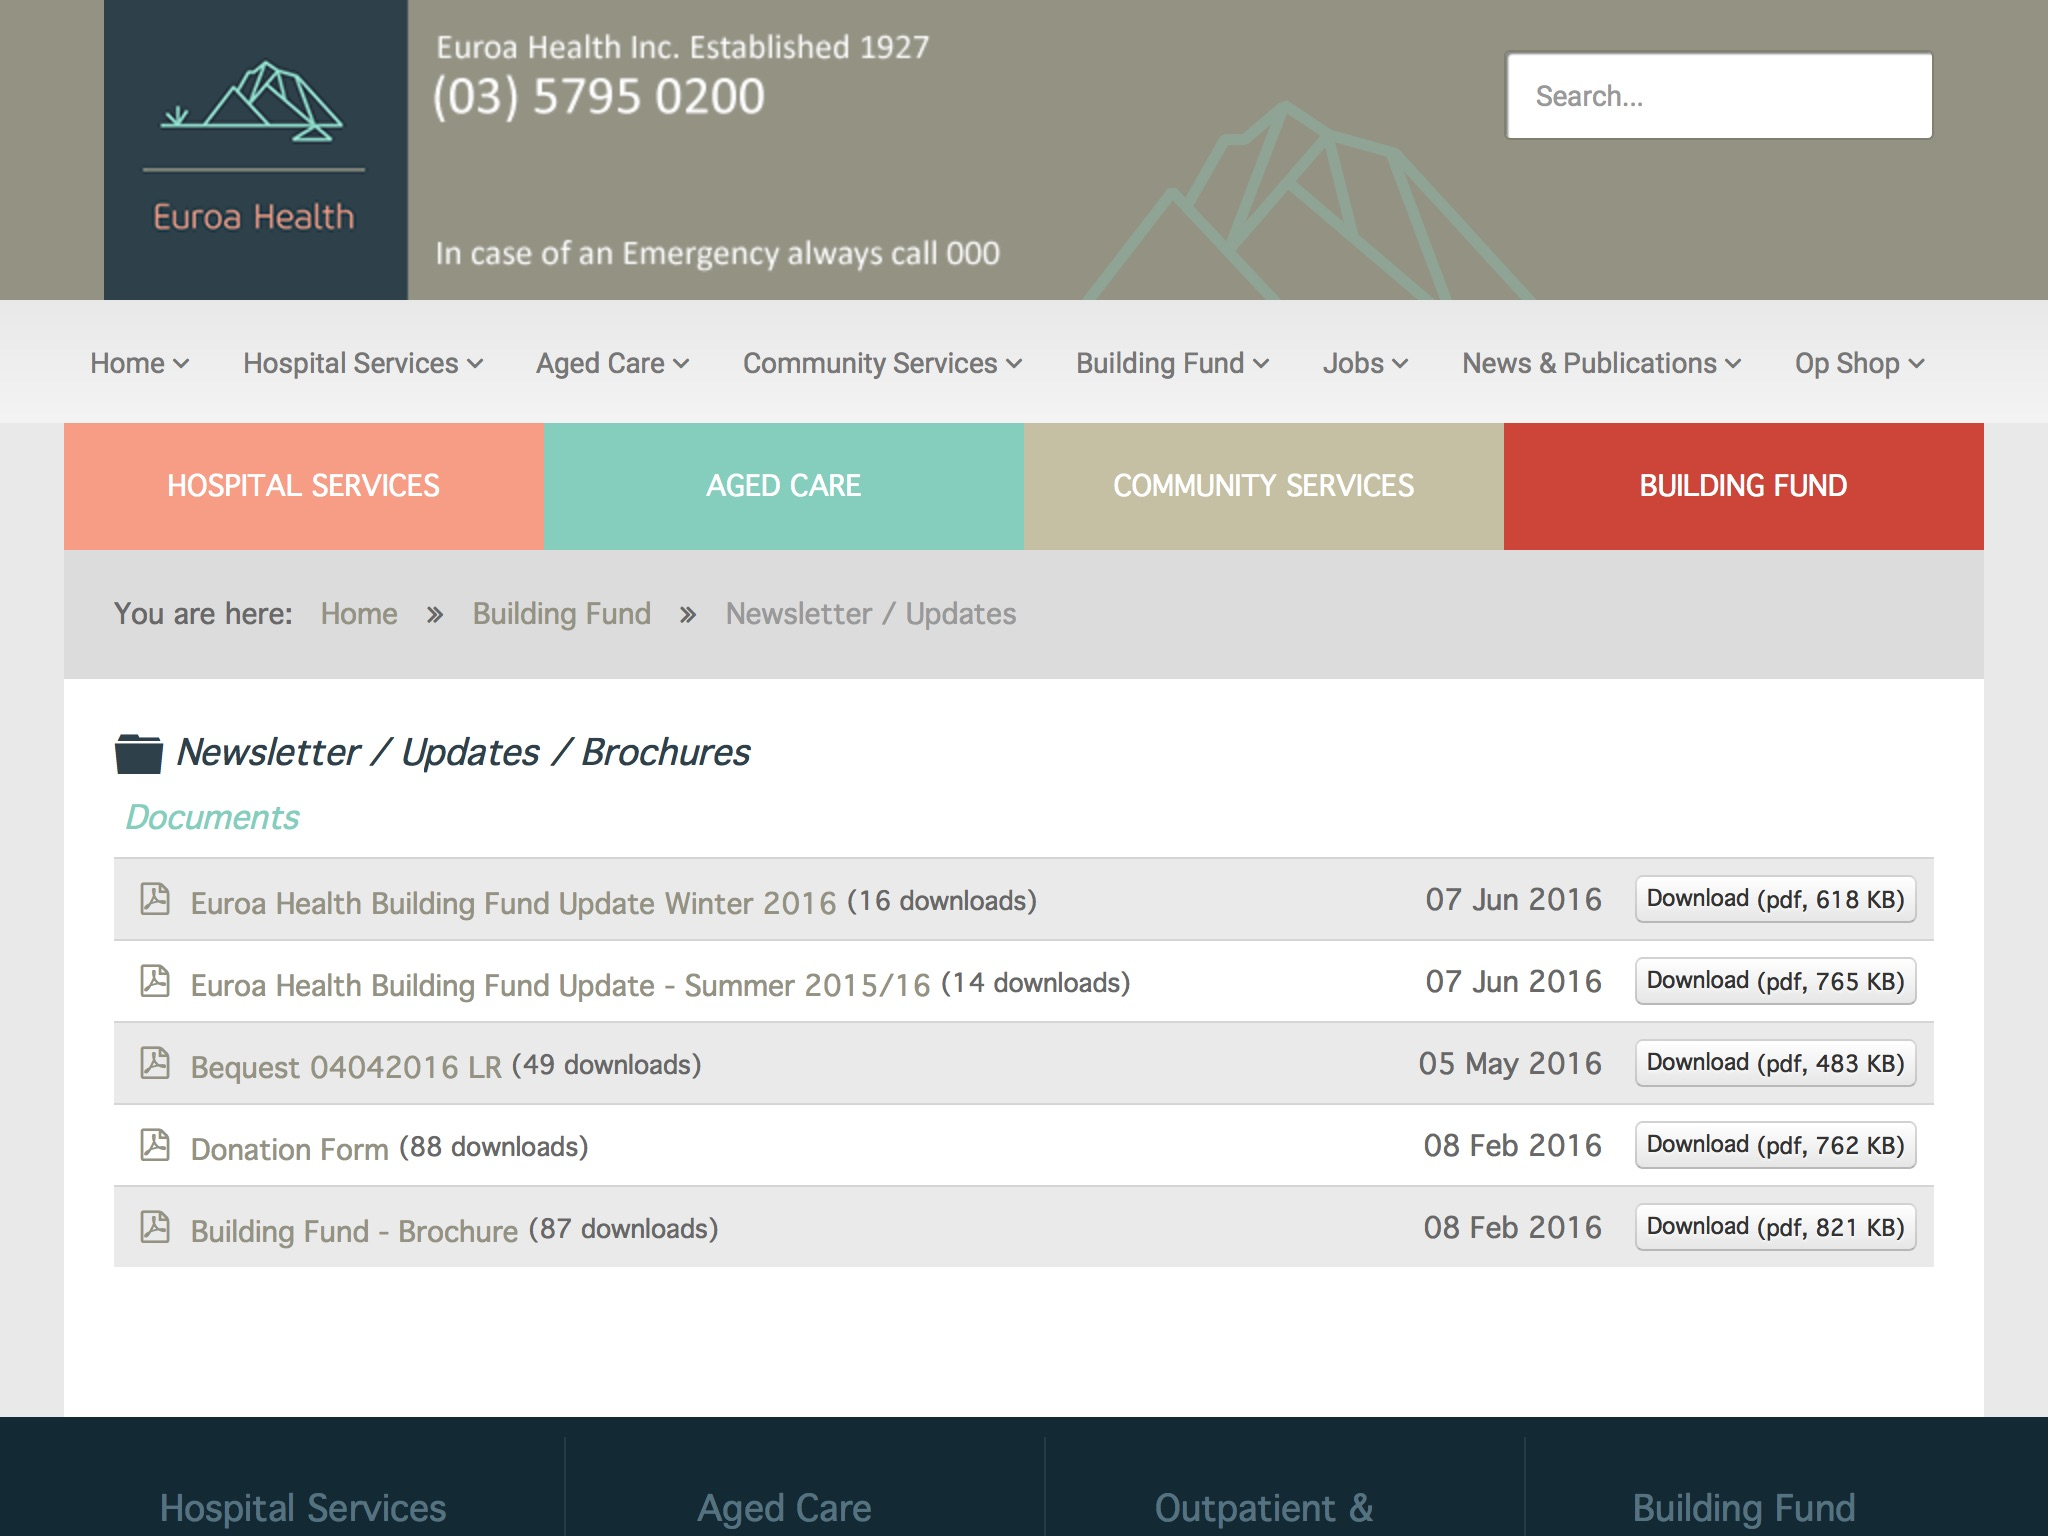Open the Bequest 04042016 LR document link
Viewport: 2048px width, 1536px height.
tap(346, 1066)
